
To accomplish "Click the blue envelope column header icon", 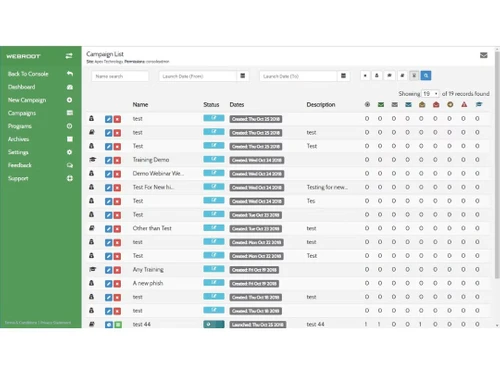I will click(408, 105).
